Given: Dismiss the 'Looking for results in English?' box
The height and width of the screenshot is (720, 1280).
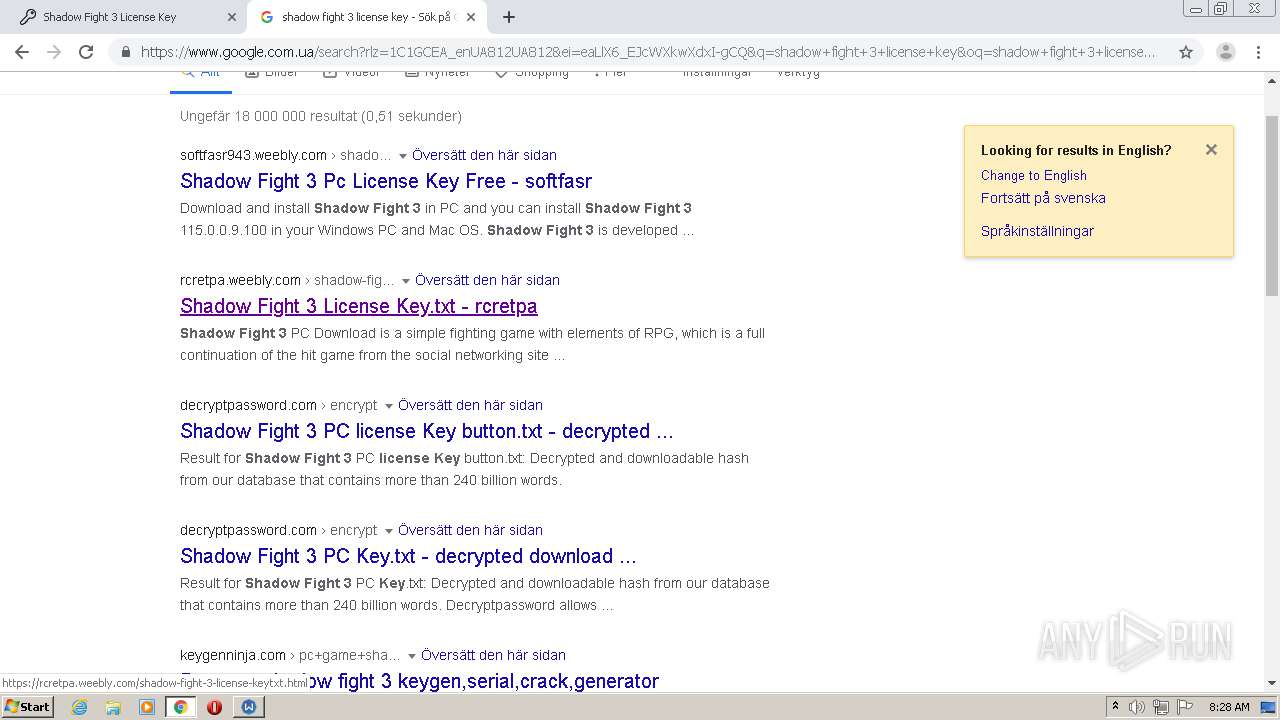Looking at the screenshot, I should tap(1211, 150).
